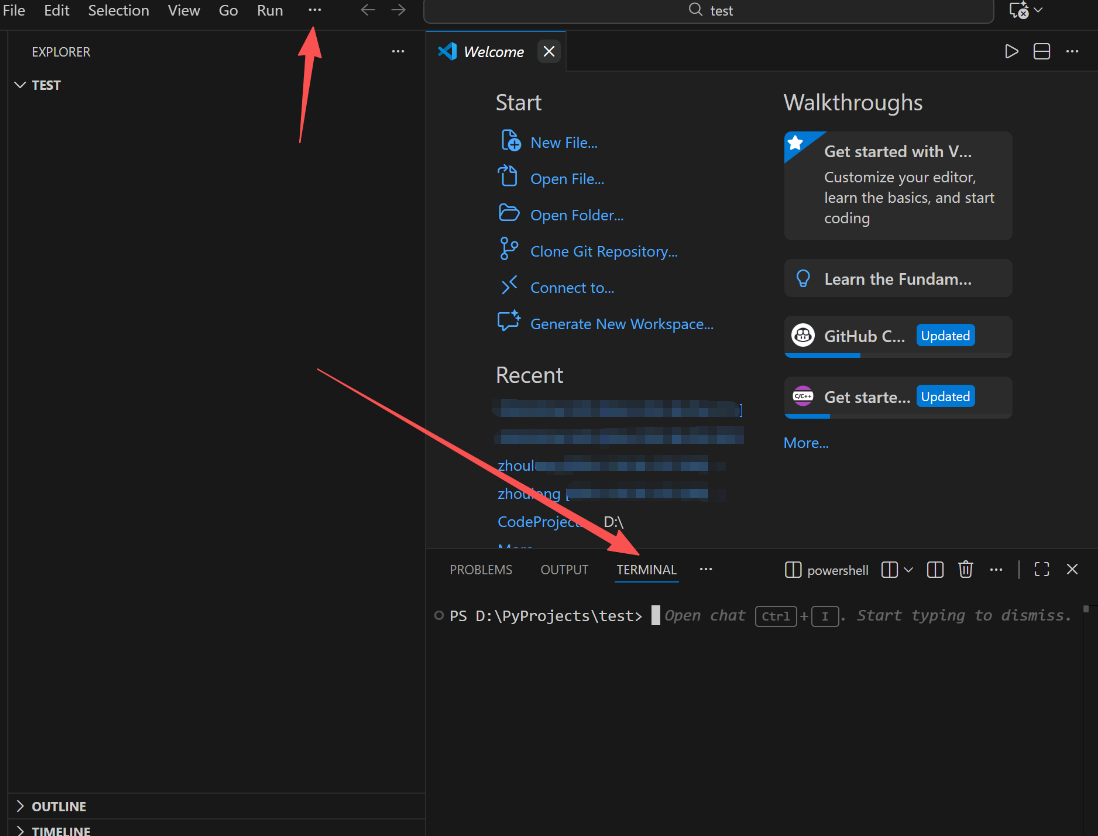This screenshot has width=1098, height=836.
Task: Collapse the TEST folder section
Action: click(20, 85)
